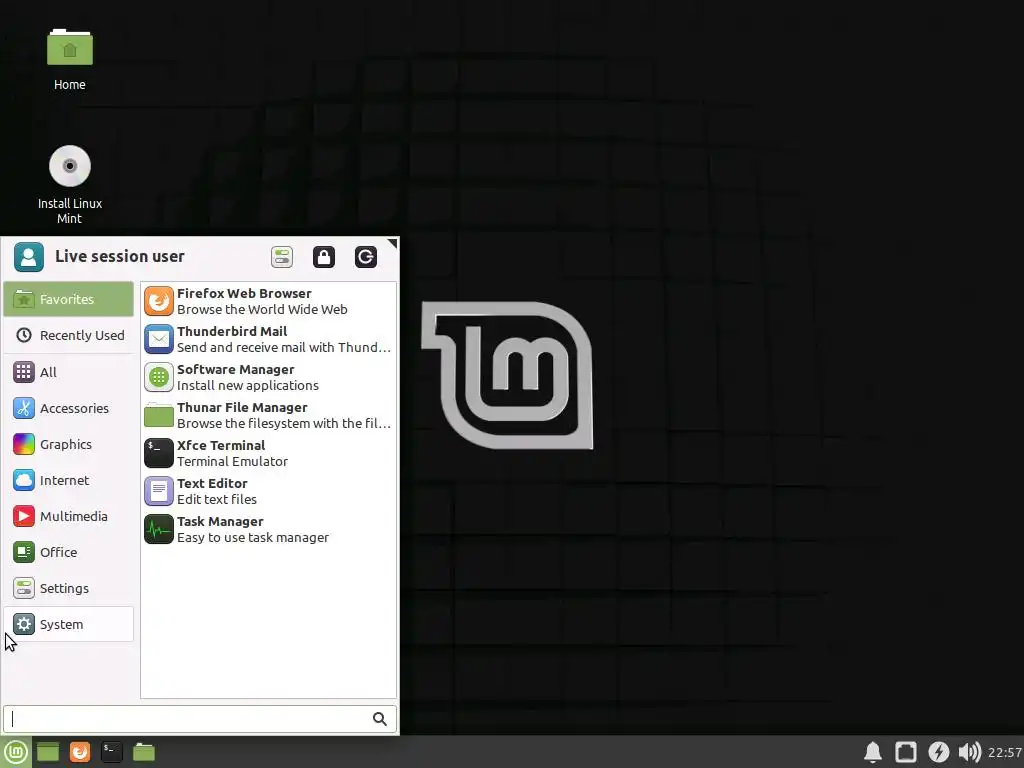Open the Internet category
The image size is (1024, 768).
(69, 480)
